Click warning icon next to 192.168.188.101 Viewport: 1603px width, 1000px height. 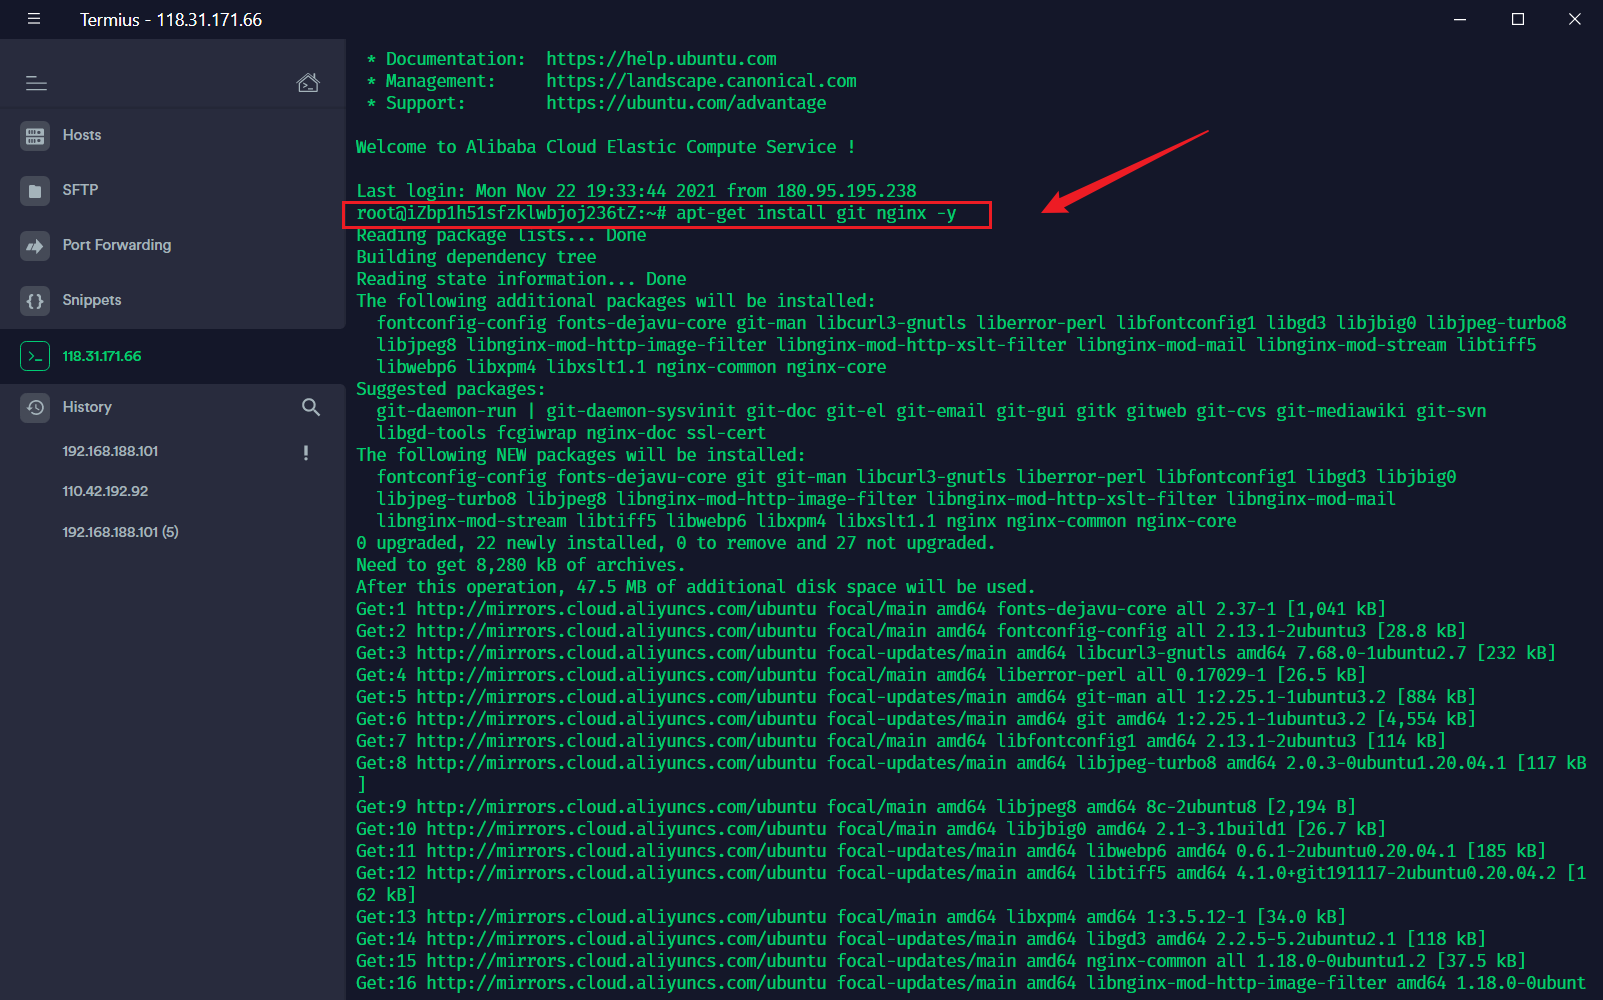306,452
